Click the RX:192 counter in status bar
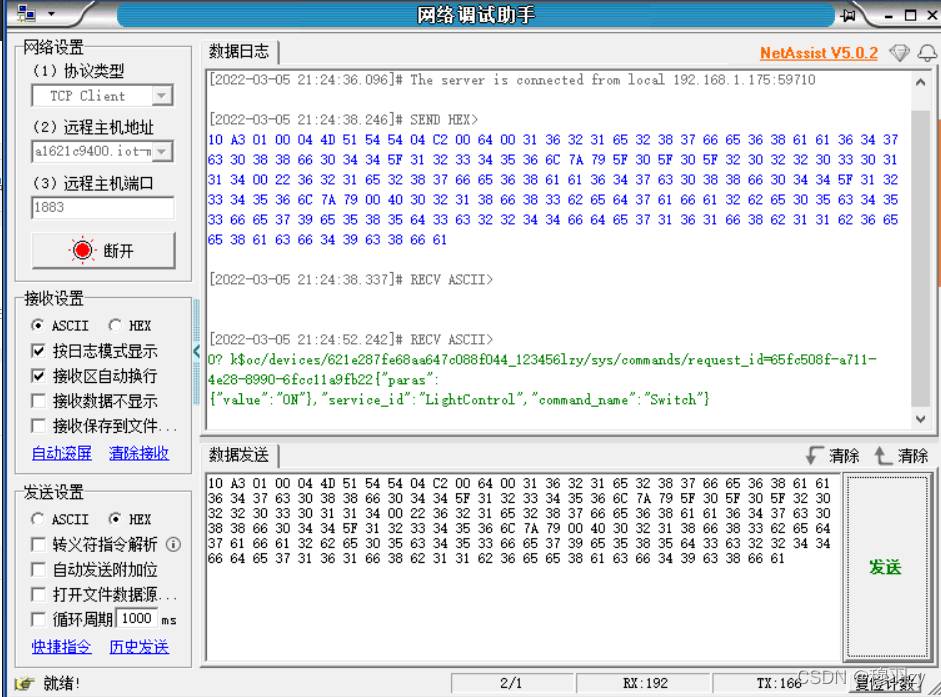Image resolution: width=941 pixels, height=697 pixels. pos(645,683)
